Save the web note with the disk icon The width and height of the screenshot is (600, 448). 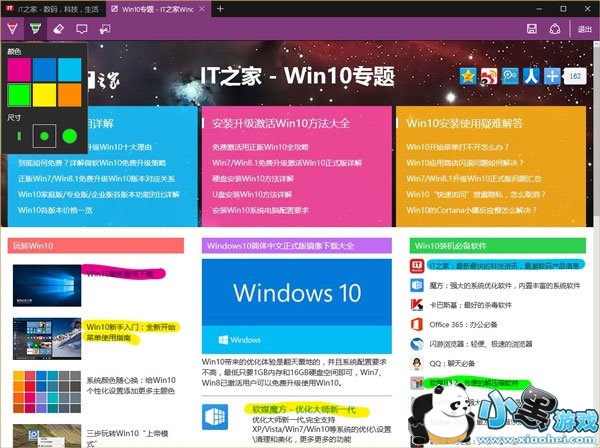point(532,29)
